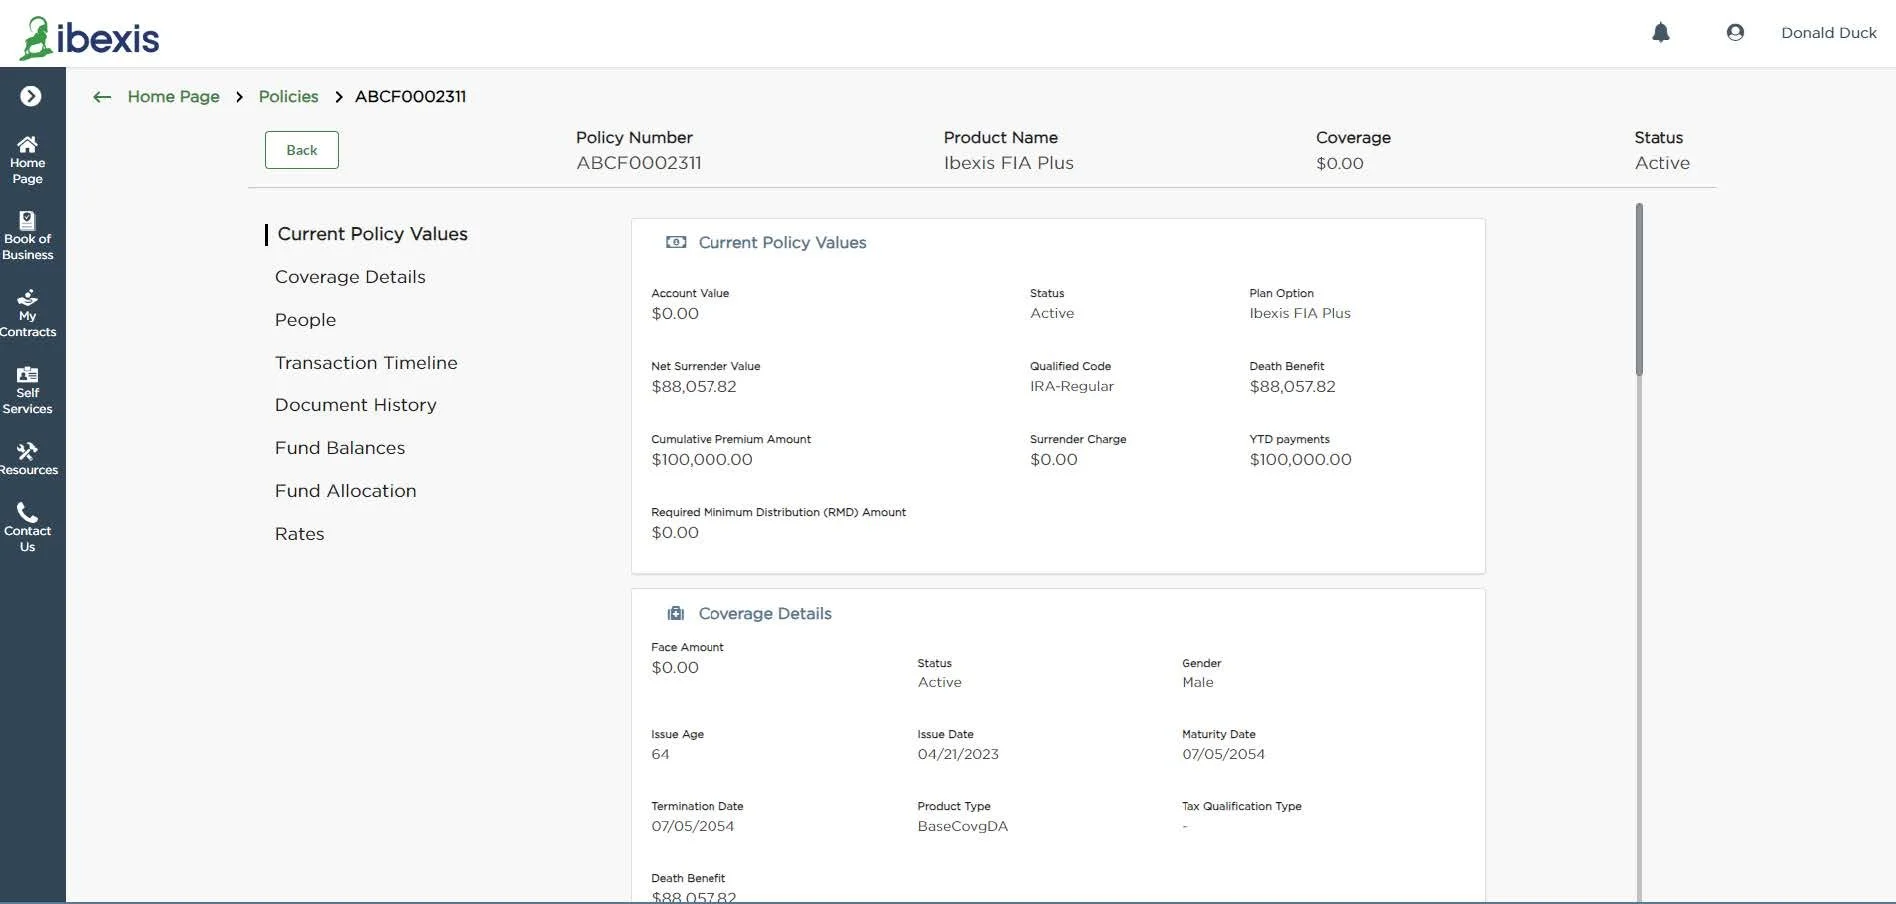Open the user profile avatar icon
This screenshot has height=904, width=1896.
pos(1735,33)
